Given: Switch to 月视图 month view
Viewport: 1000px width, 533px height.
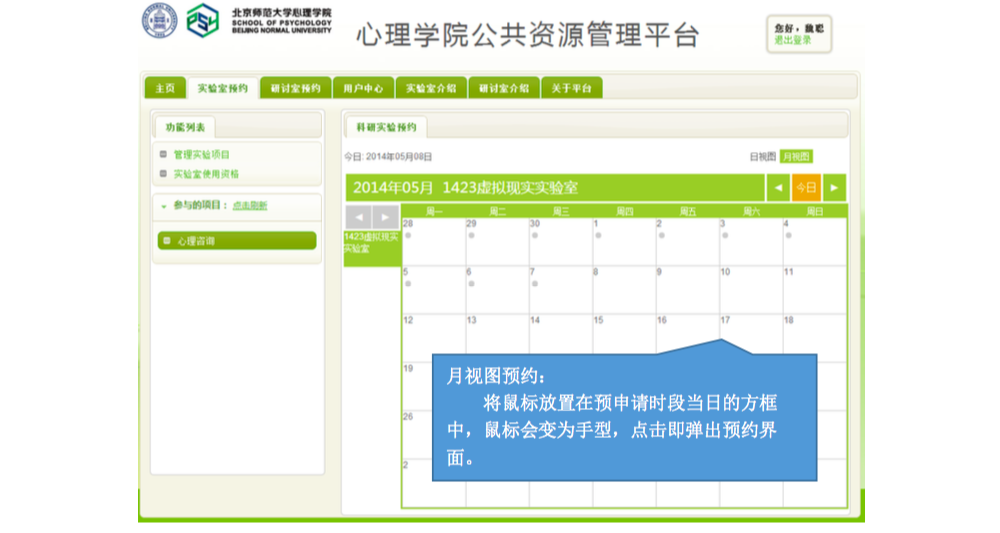Looking at the screenshot, I should 796,157.
